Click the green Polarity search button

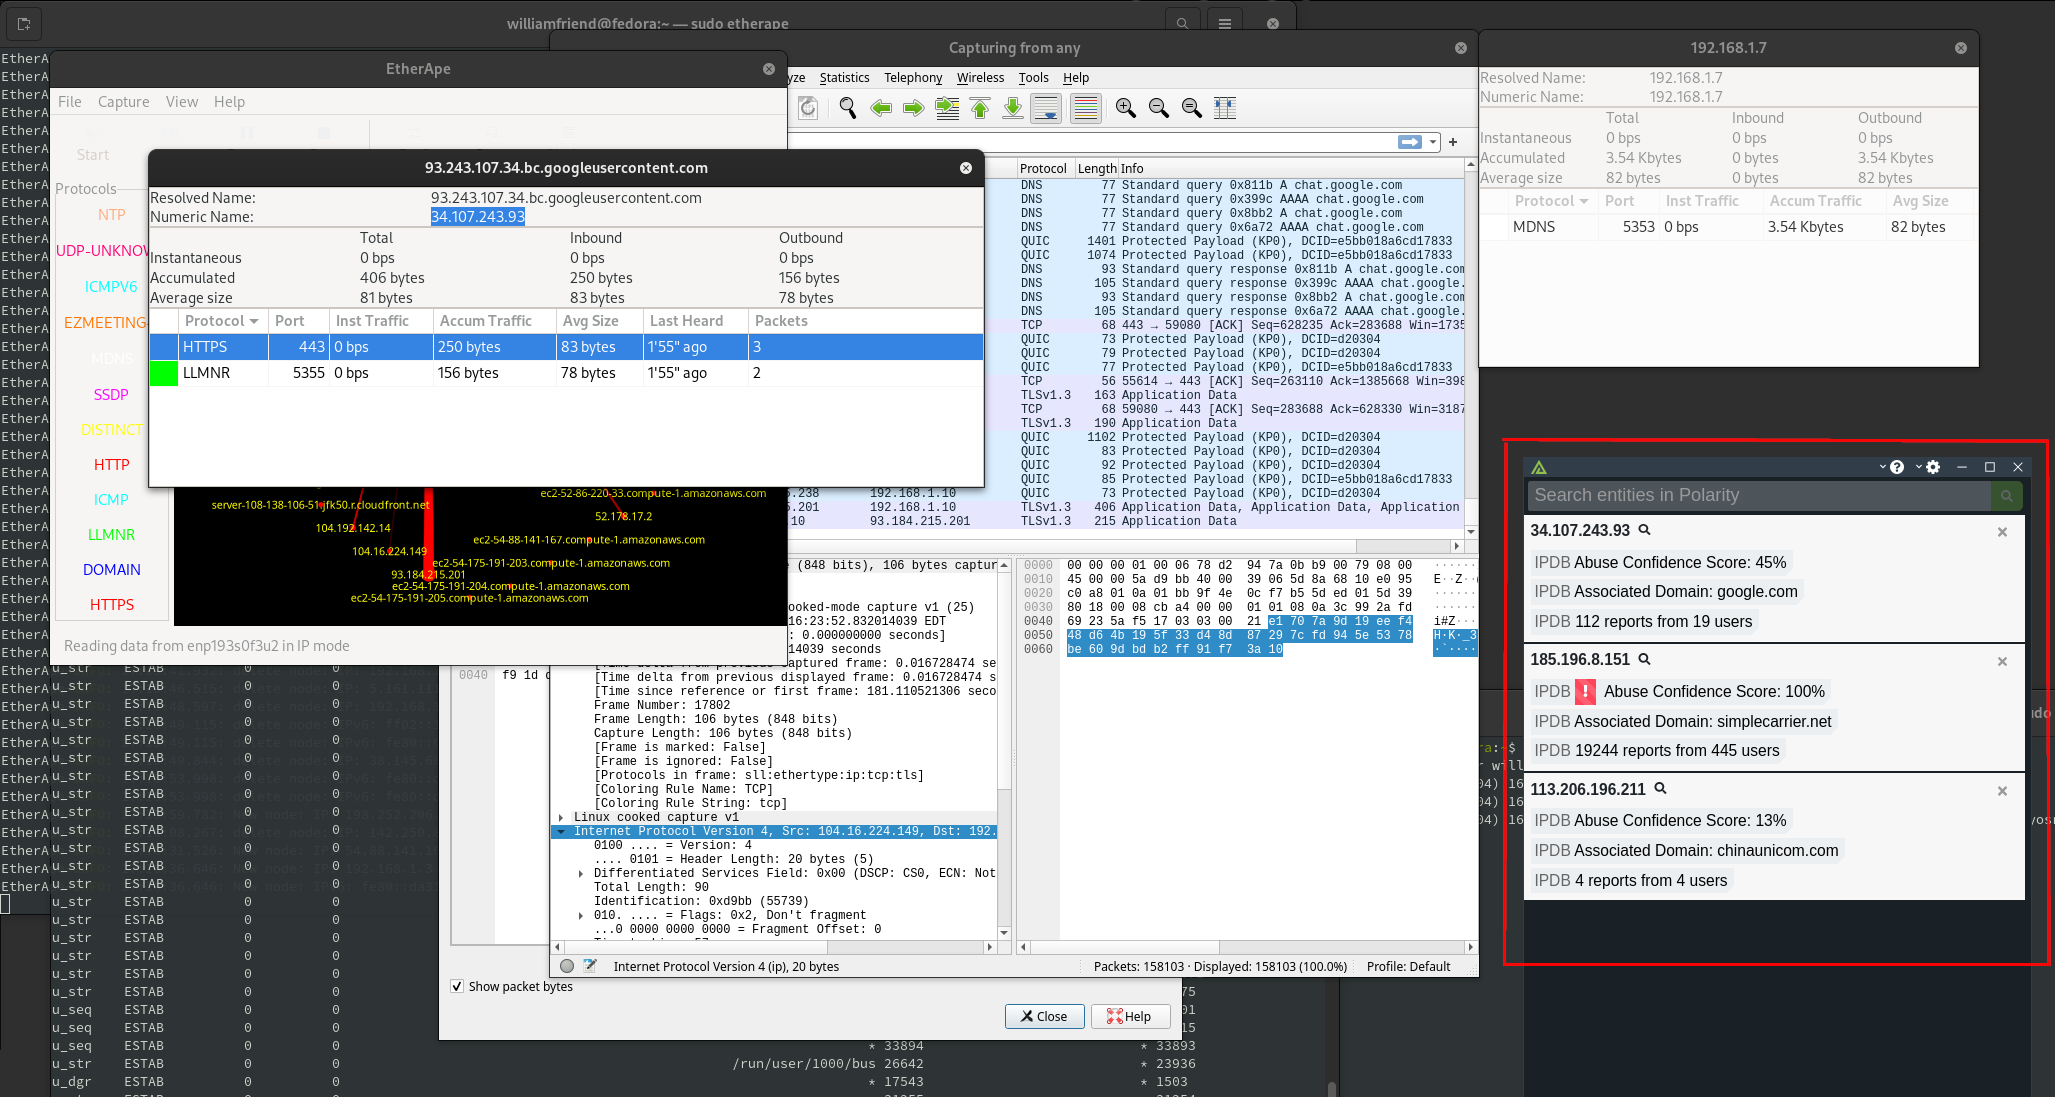coord(2006,495)
